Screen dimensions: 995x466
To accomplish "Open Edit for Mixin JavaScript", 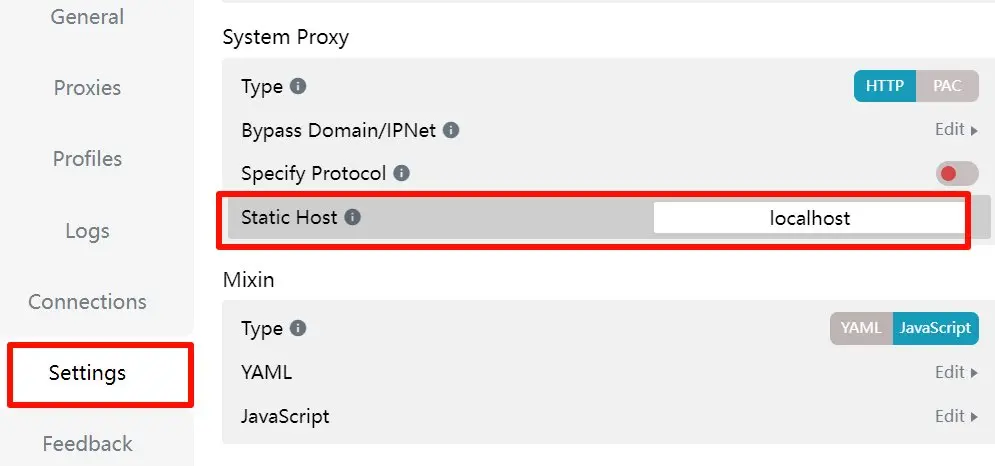I will tap(956, 416).
